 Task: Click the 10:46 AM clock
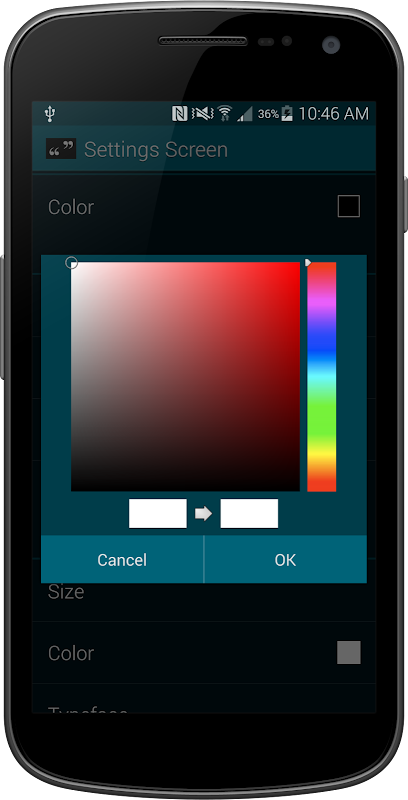coord(333,113)
